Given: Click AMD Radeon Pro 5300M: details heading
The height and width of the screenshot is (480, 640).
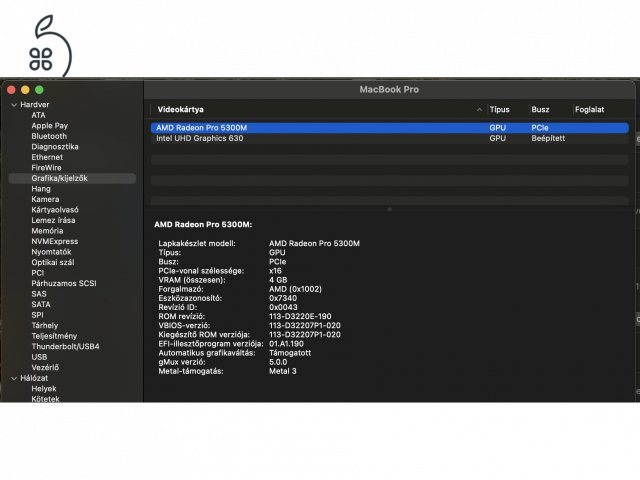Looking at the screenshot, I should pyautogui.click(x=203, y=224).
